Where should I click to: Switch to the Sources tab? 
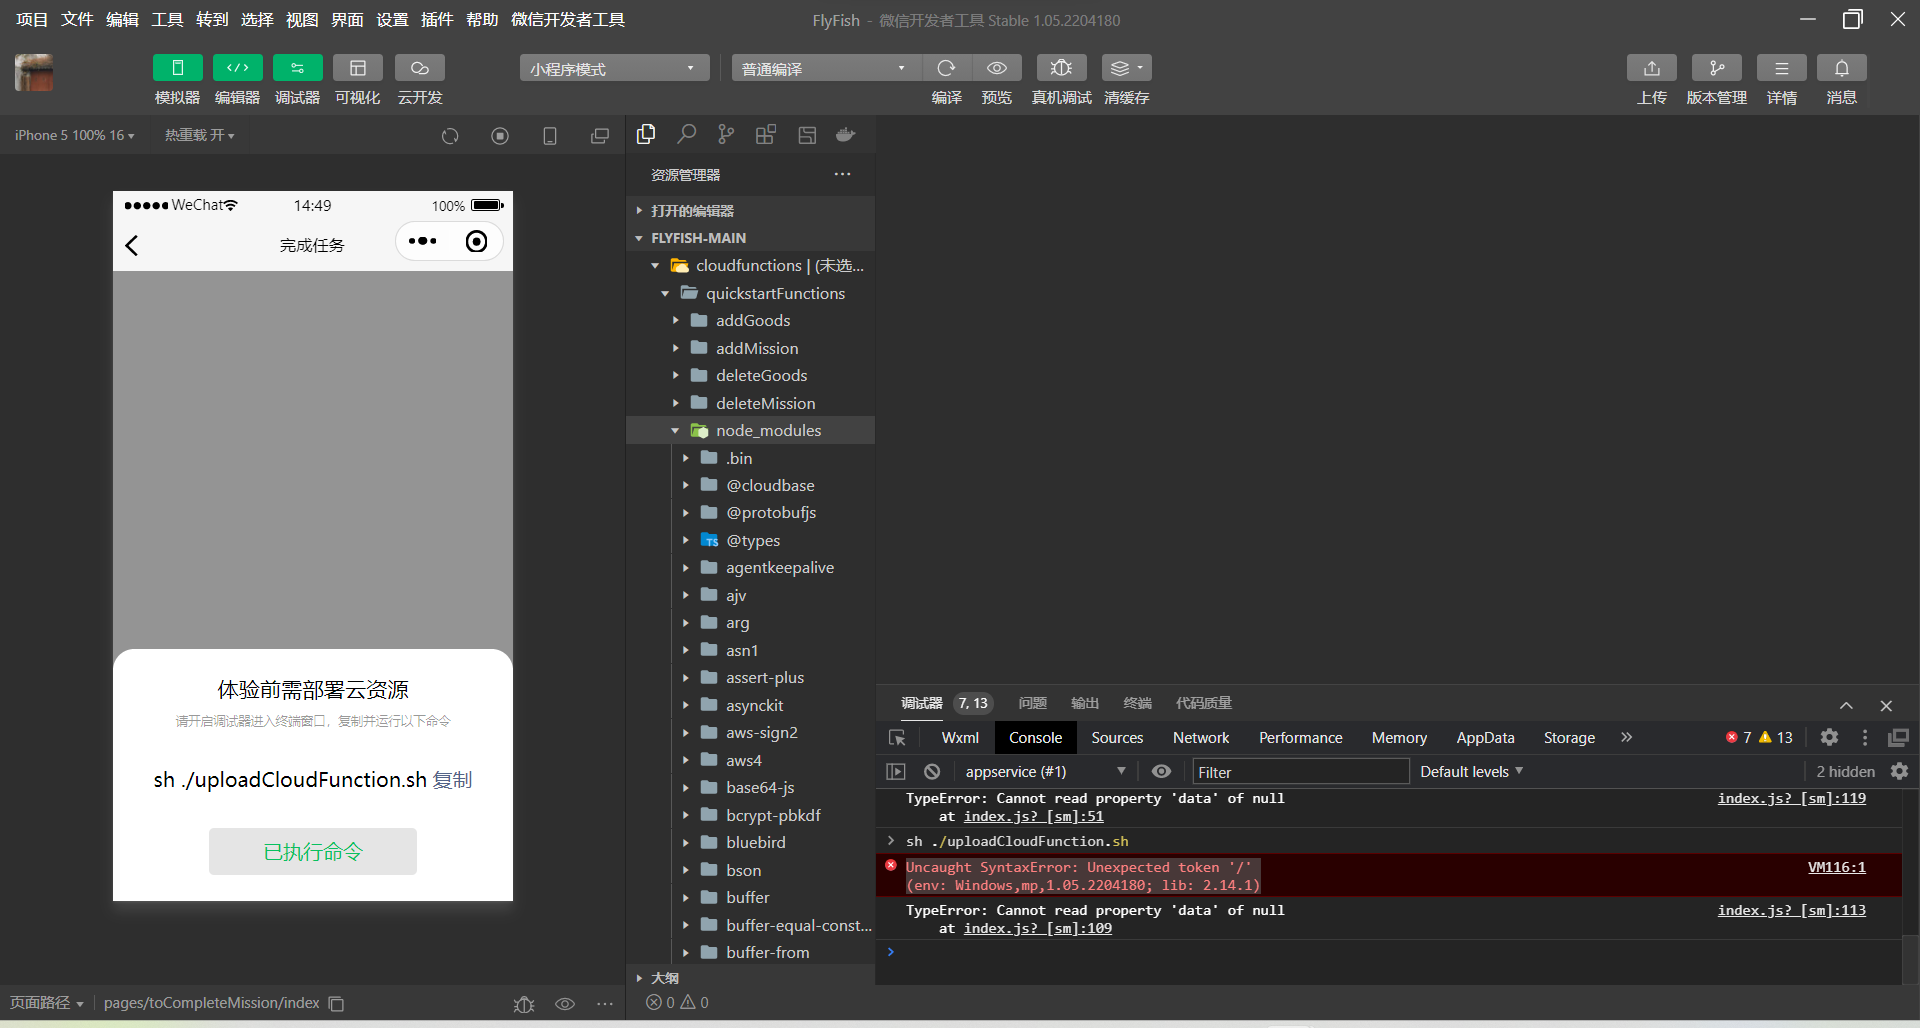pyautogui.click(x=1117, y=738)
